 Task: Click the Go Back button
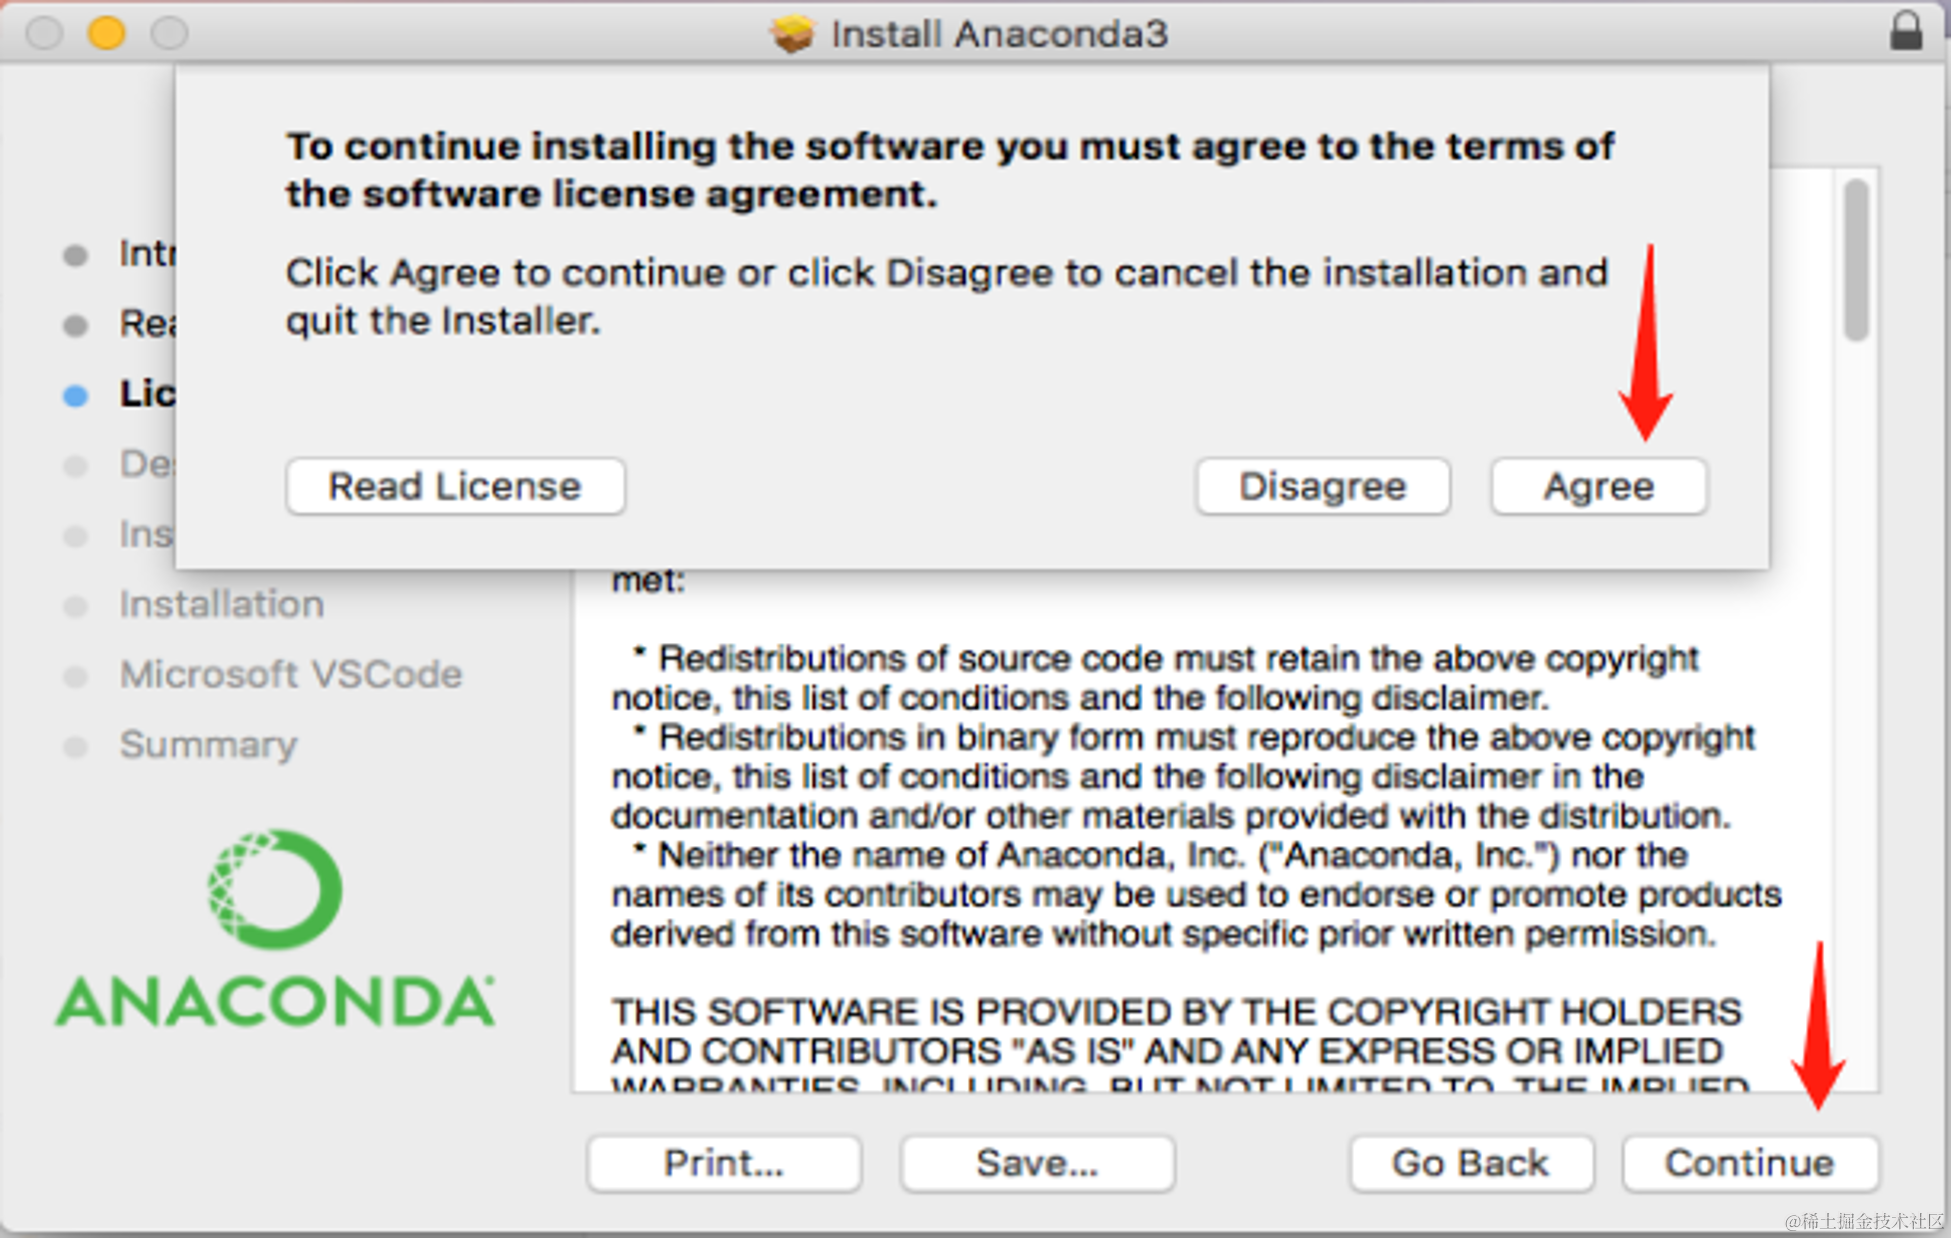pyautogui.click(x=1470, y=1163)
